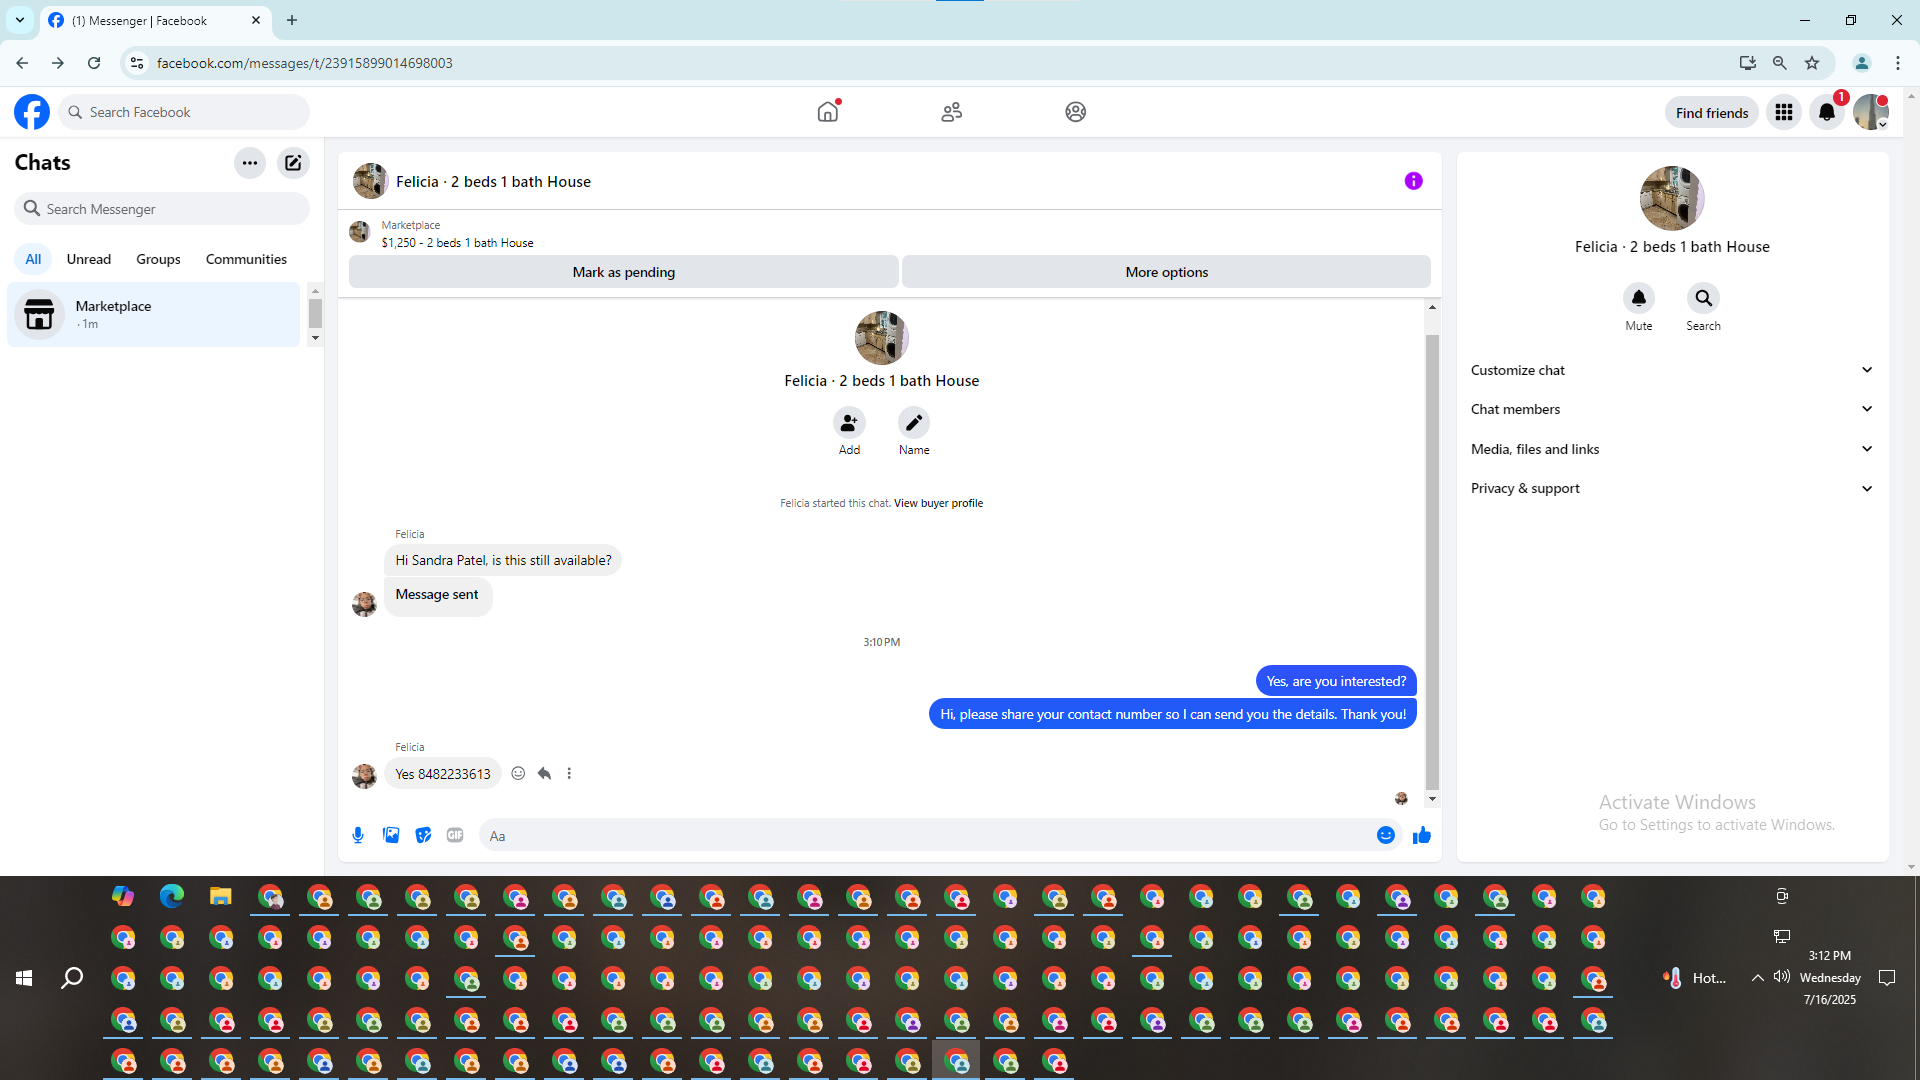Expand the Chat members section
Screen dimensions: 1920x1080
point(1672,409)
